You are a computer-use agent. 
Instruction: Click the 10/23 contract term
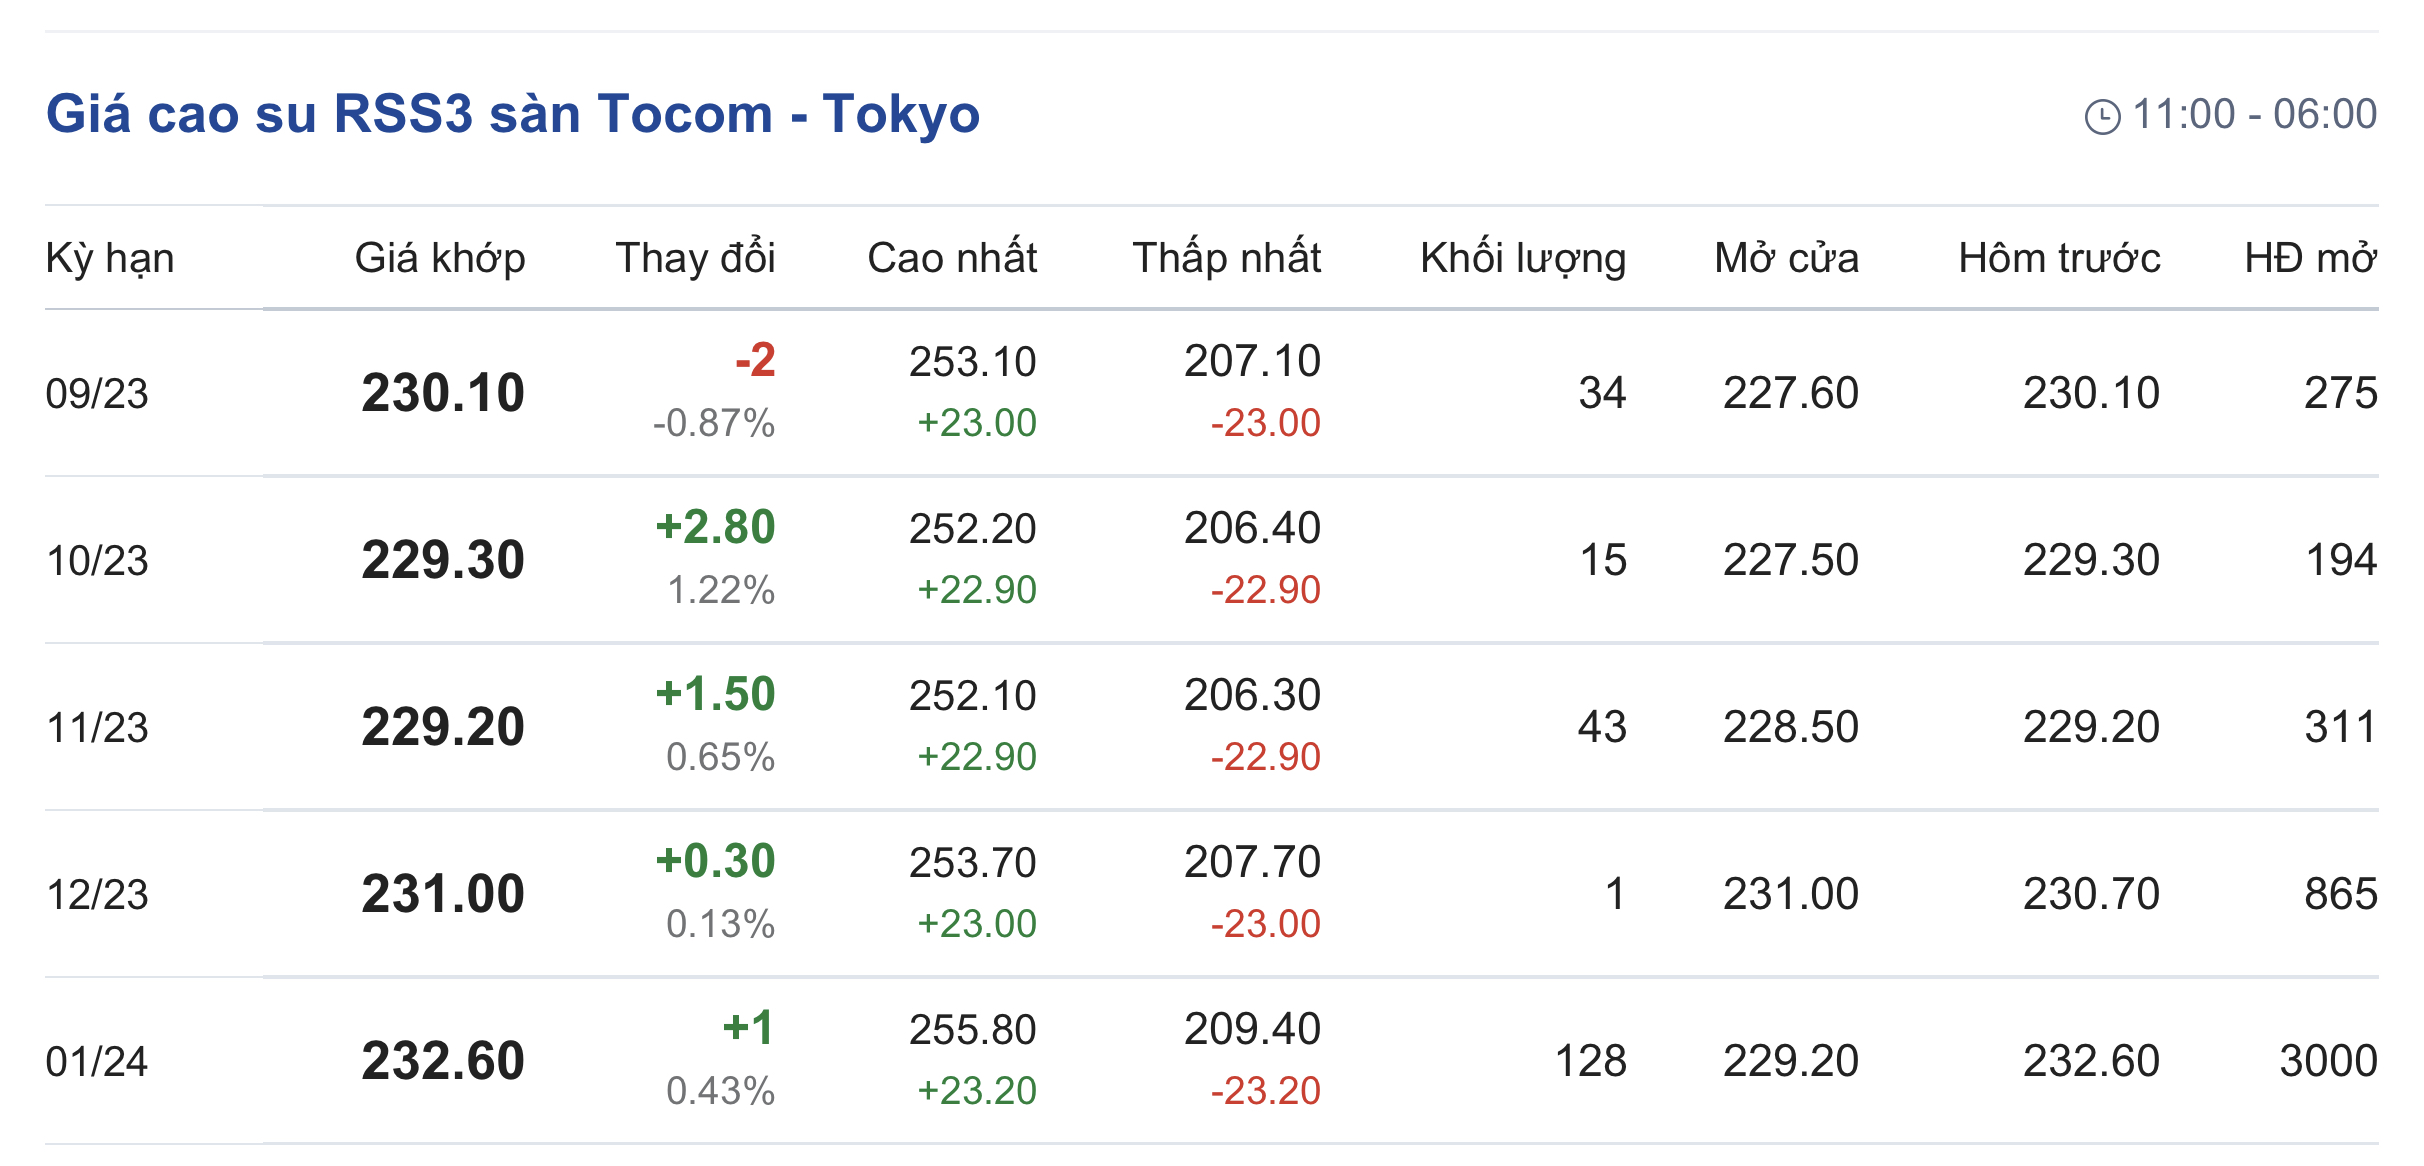(x=97, y=560)
